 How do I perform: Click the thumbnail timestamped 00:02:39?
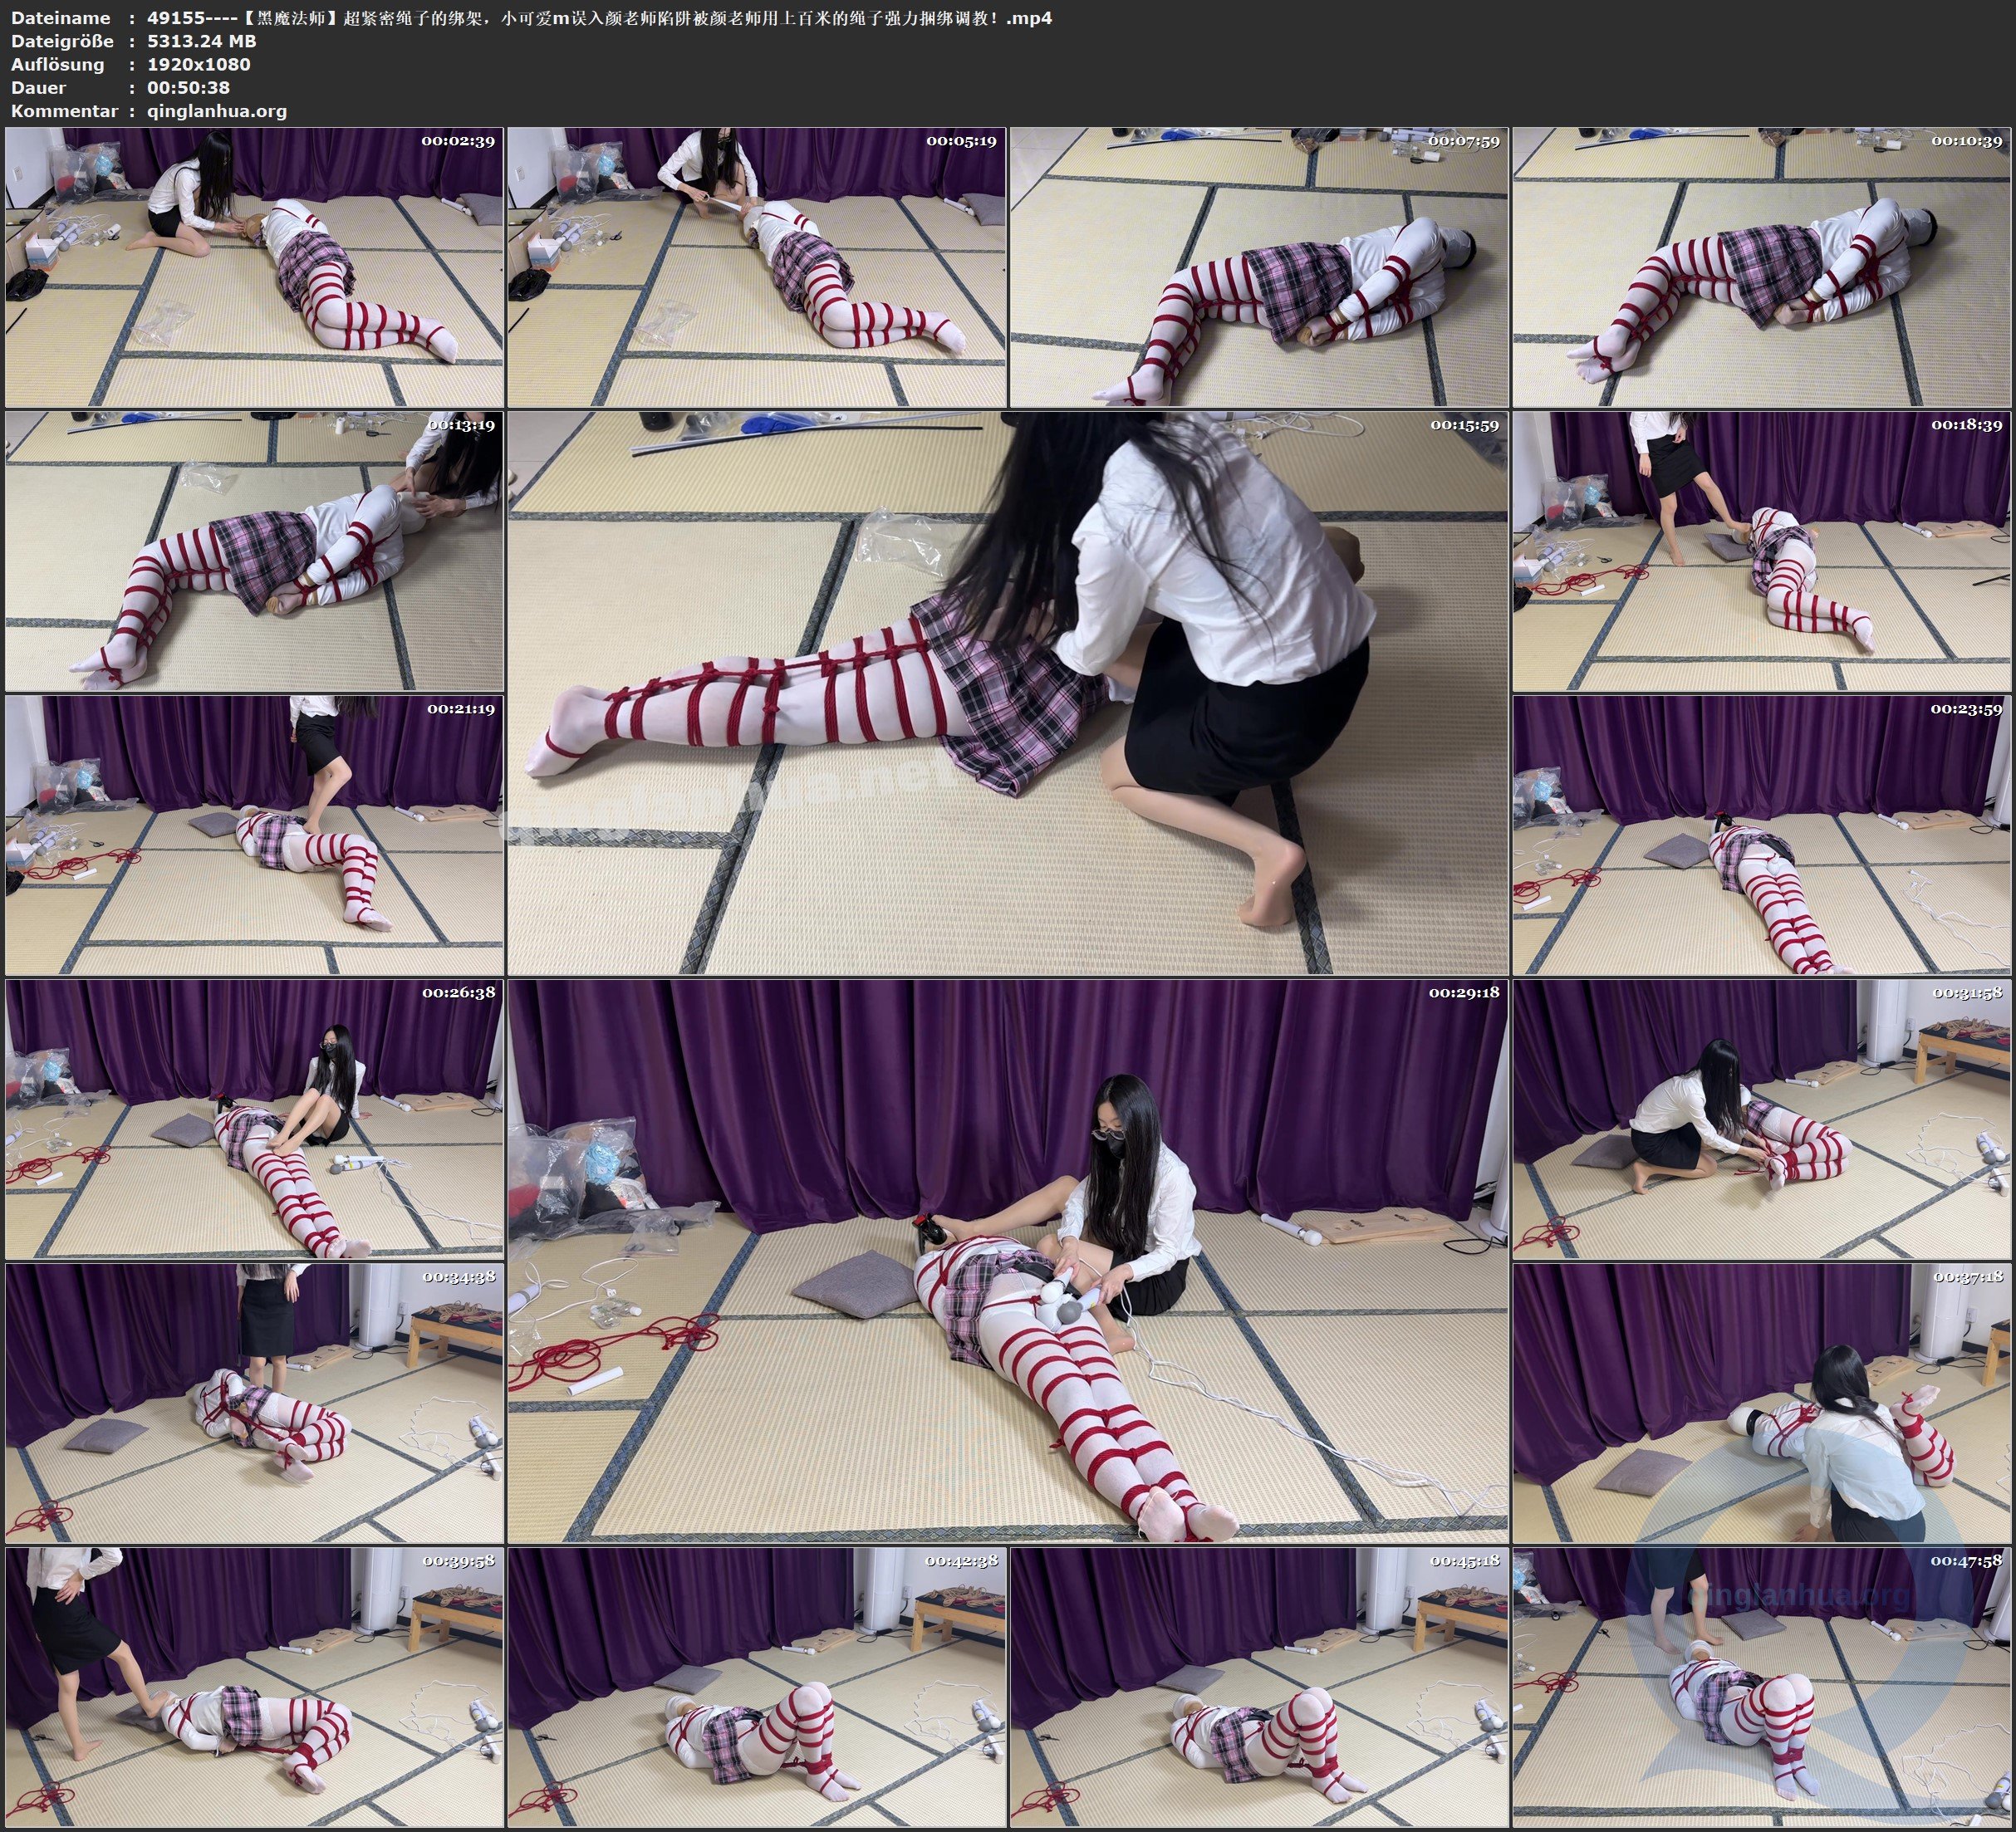[254, 267]
